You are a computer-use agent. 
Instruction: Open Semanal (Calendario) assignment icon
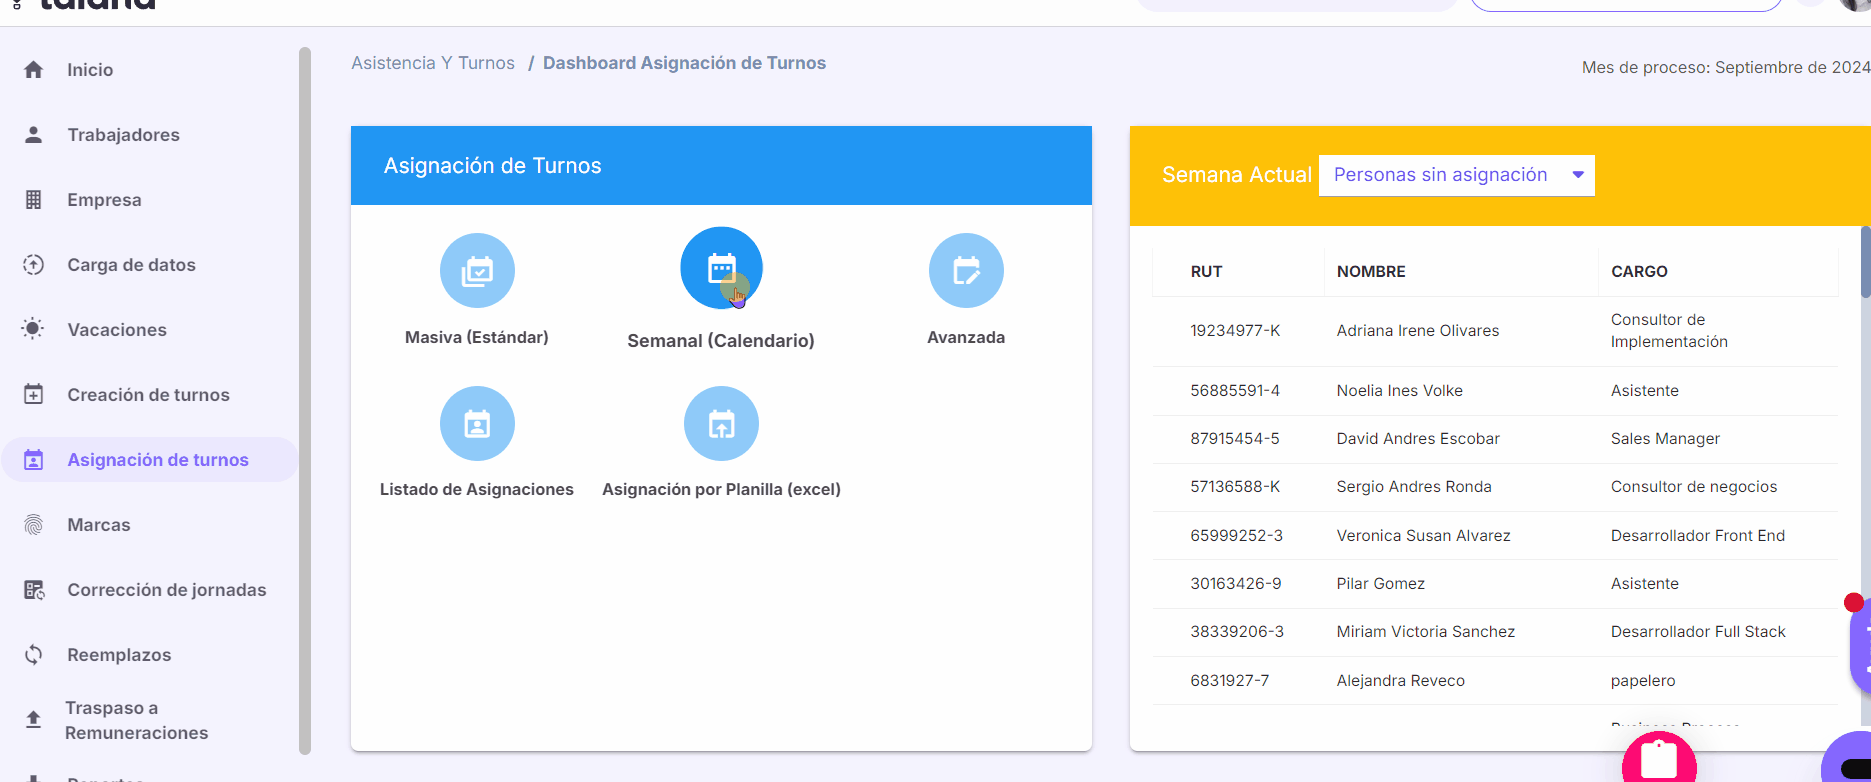click(x=721, y=268)
